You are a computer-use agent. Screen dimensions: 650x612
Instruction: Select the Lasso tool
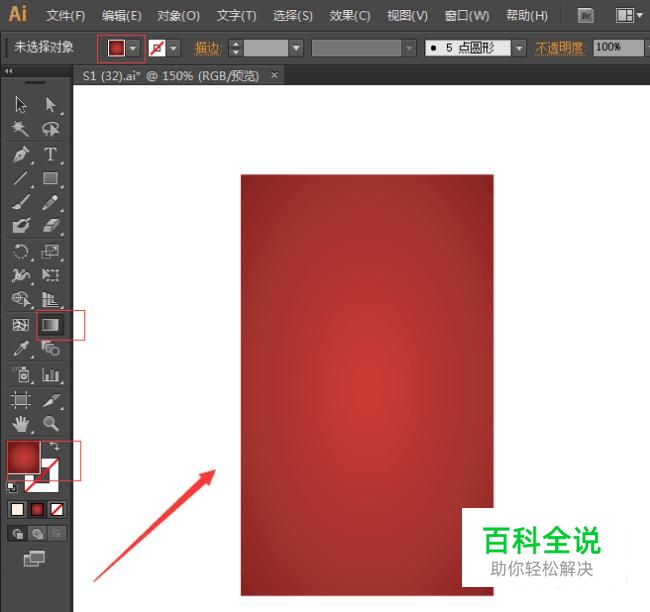pos(50,129)
